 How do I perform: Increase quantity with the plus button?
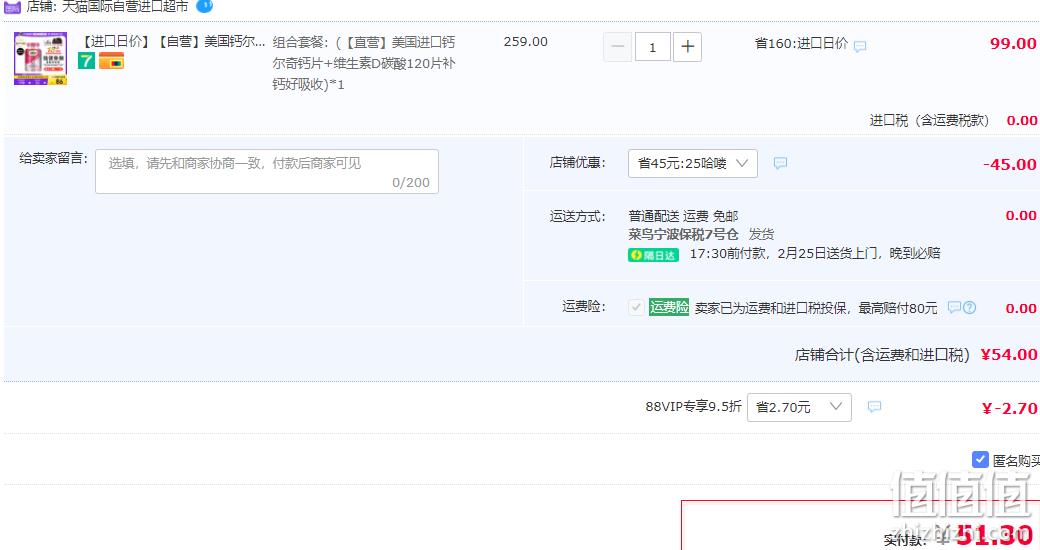click(x=688, y=47)
